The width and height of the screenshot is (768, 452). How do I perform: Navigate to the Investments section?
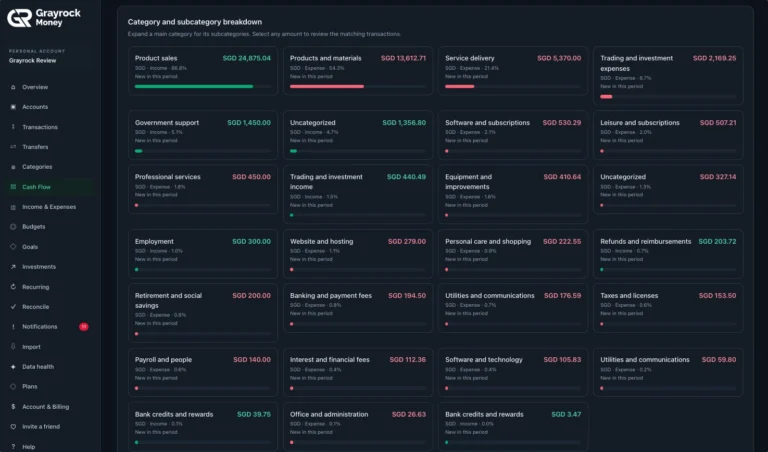39,267
